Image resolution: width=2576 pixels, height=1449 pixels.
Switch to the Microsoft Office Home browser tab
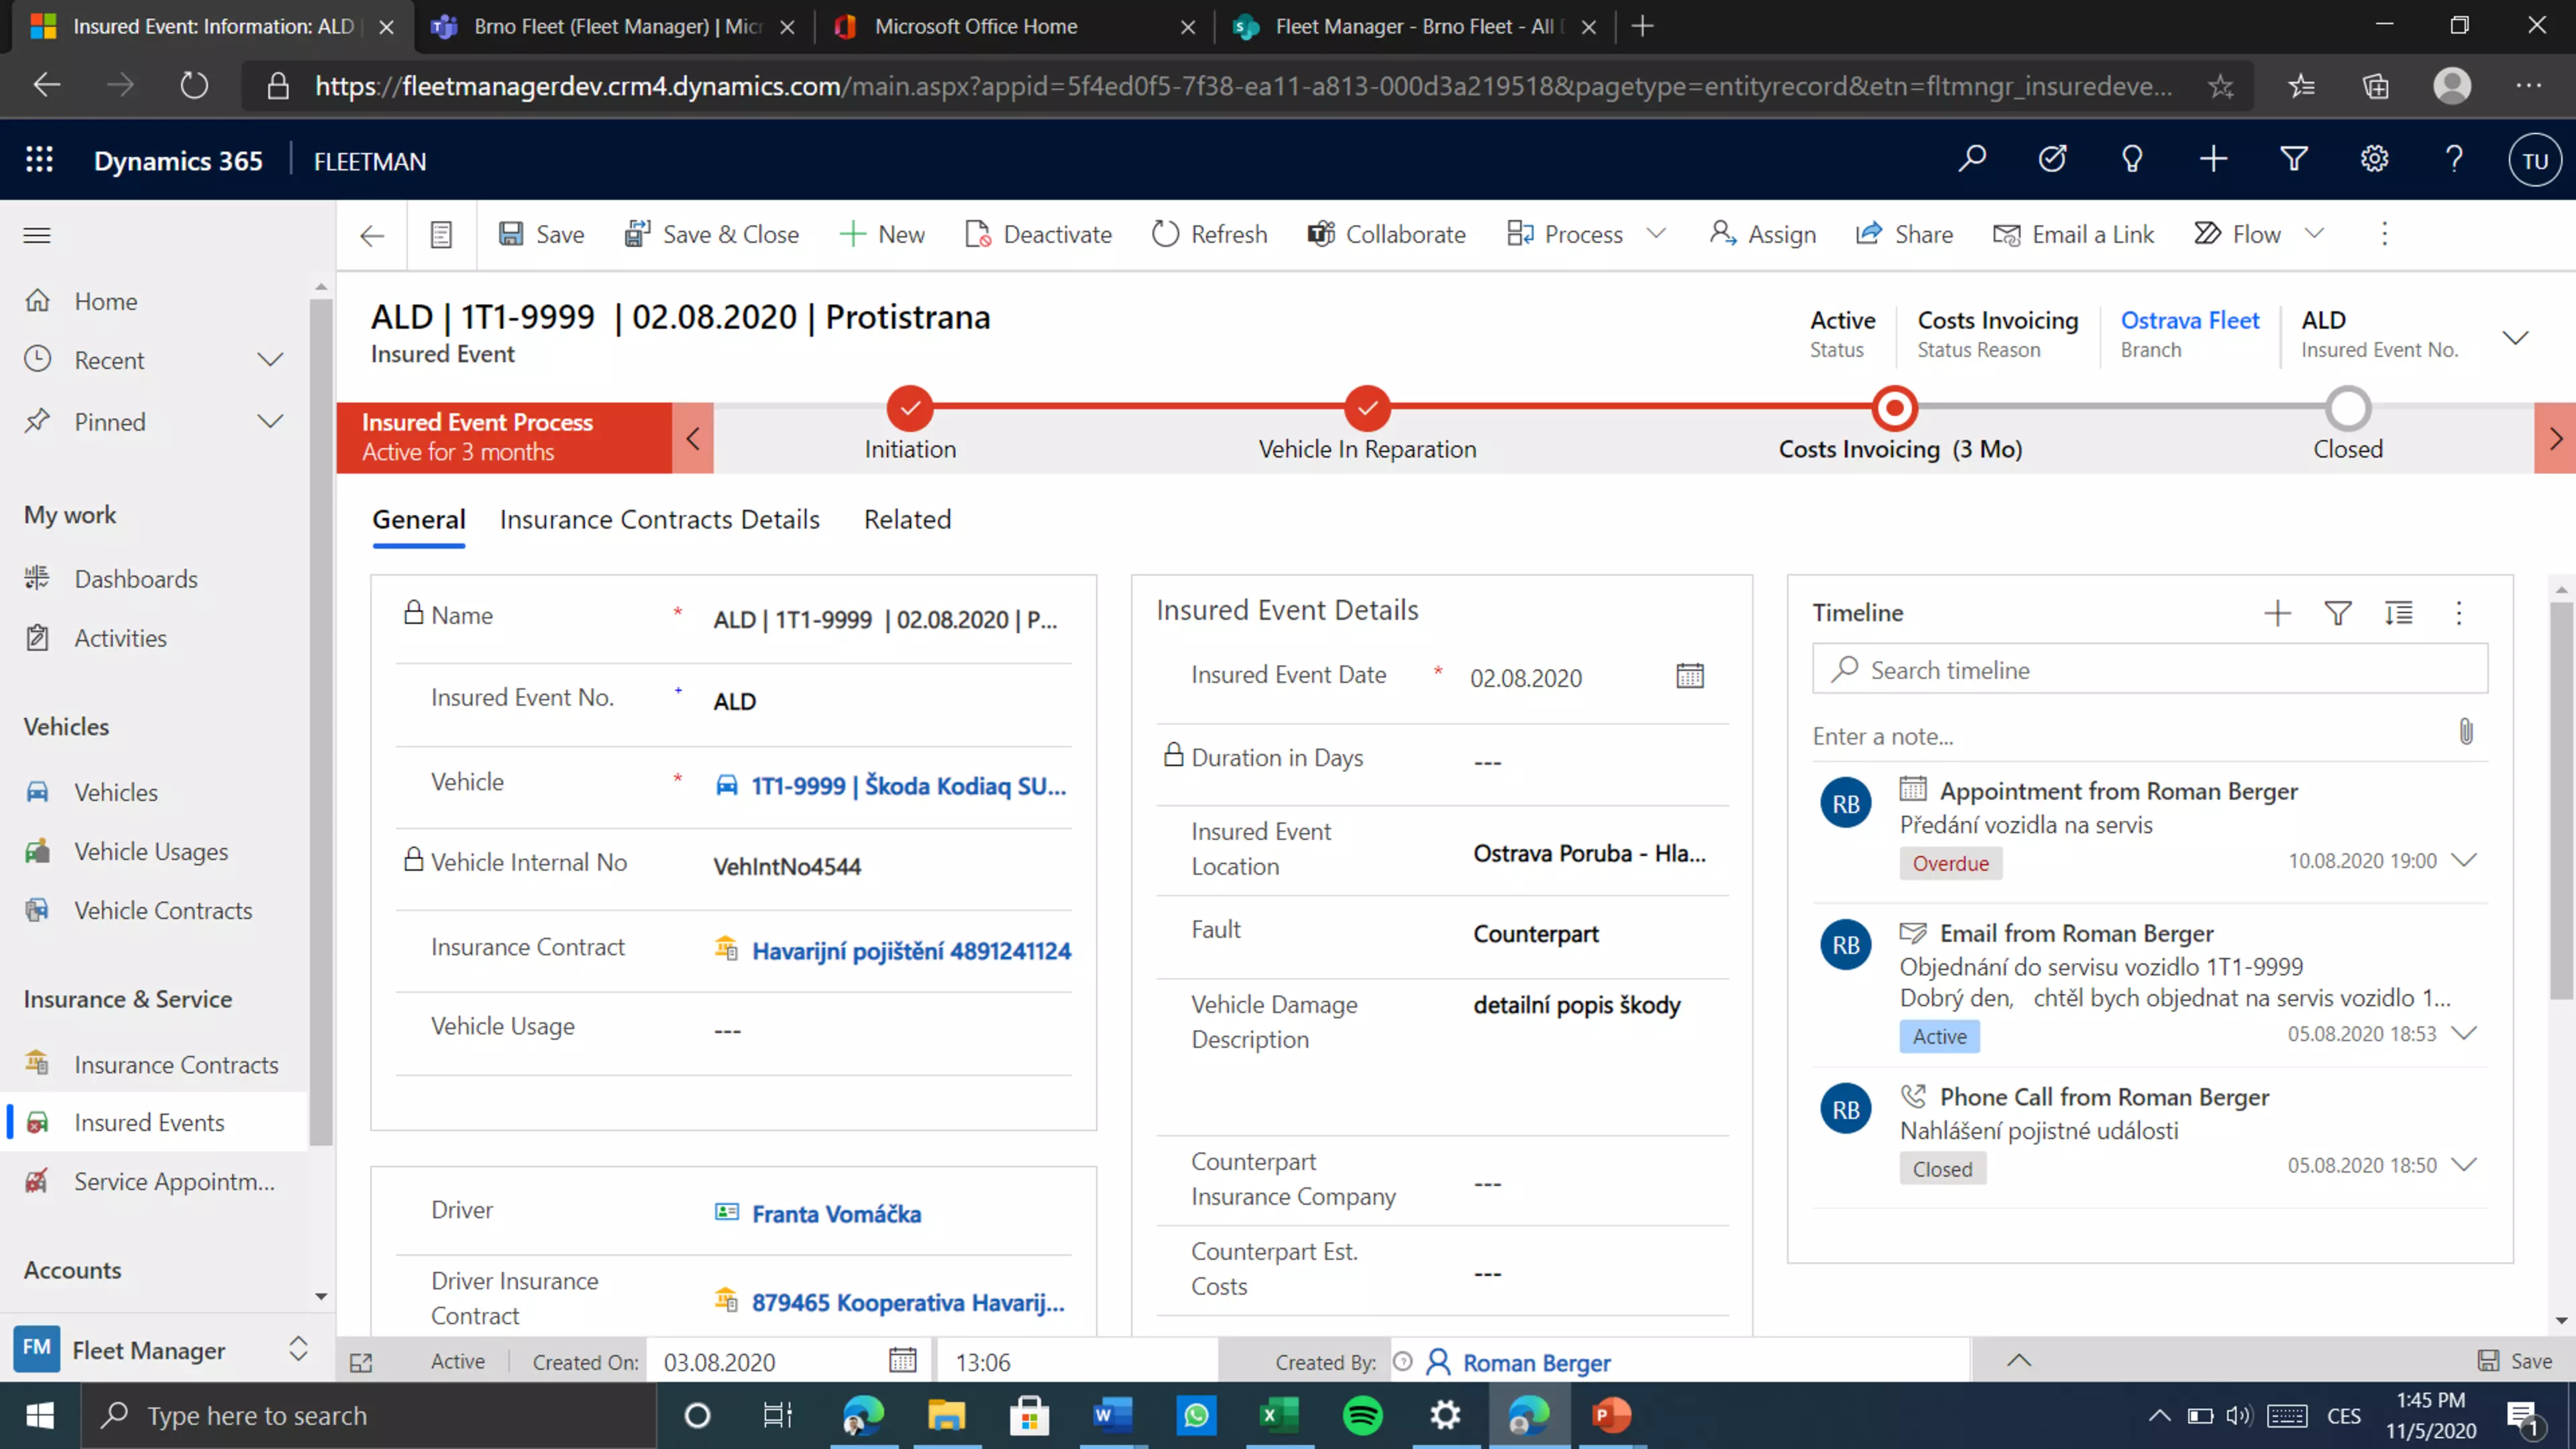point(1014,27)
